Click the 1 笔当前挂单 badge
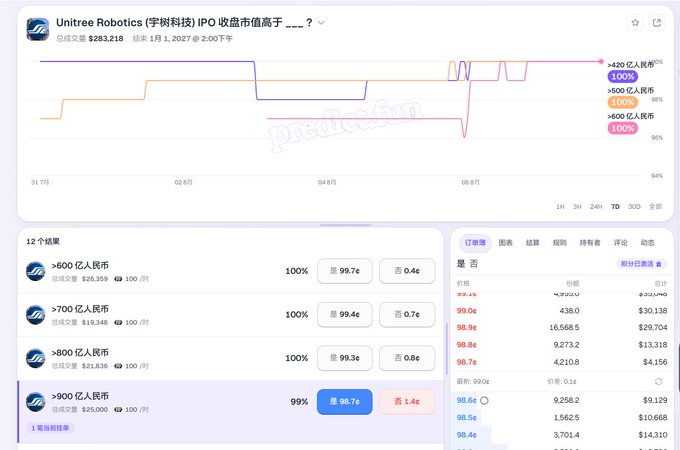This screenshot has width=680, height=450. pos(50,428)
